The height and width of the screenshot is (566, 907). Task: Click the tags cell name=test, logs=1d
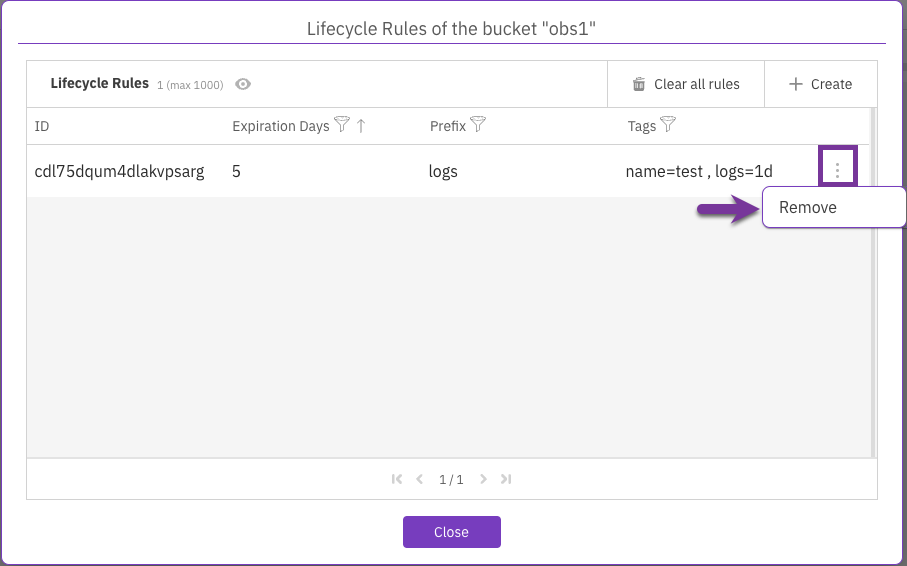[699, 171]
